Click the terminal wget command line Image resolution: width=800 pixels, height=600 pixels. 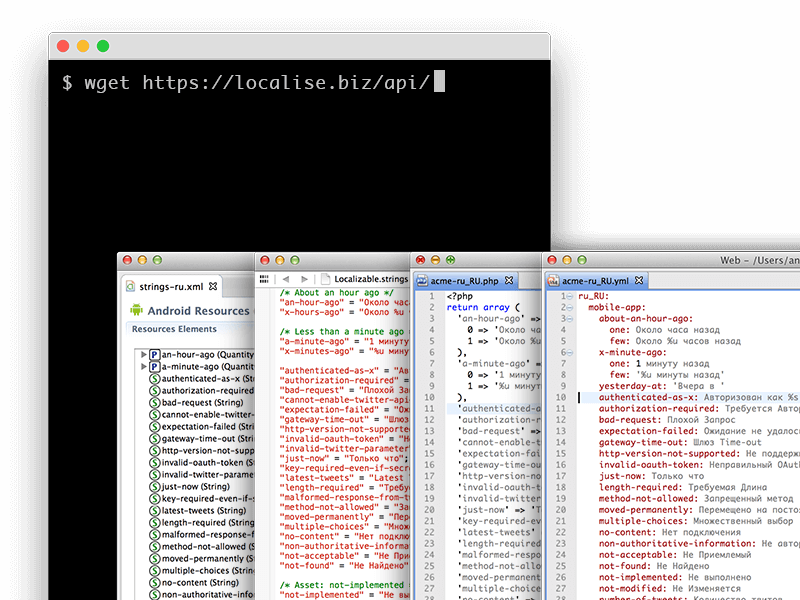(245, 82)
